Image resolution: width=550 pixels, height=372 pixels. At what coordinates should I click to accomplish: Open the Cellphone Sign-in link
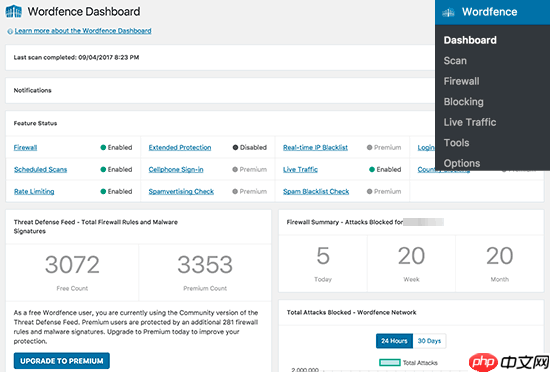176,170
